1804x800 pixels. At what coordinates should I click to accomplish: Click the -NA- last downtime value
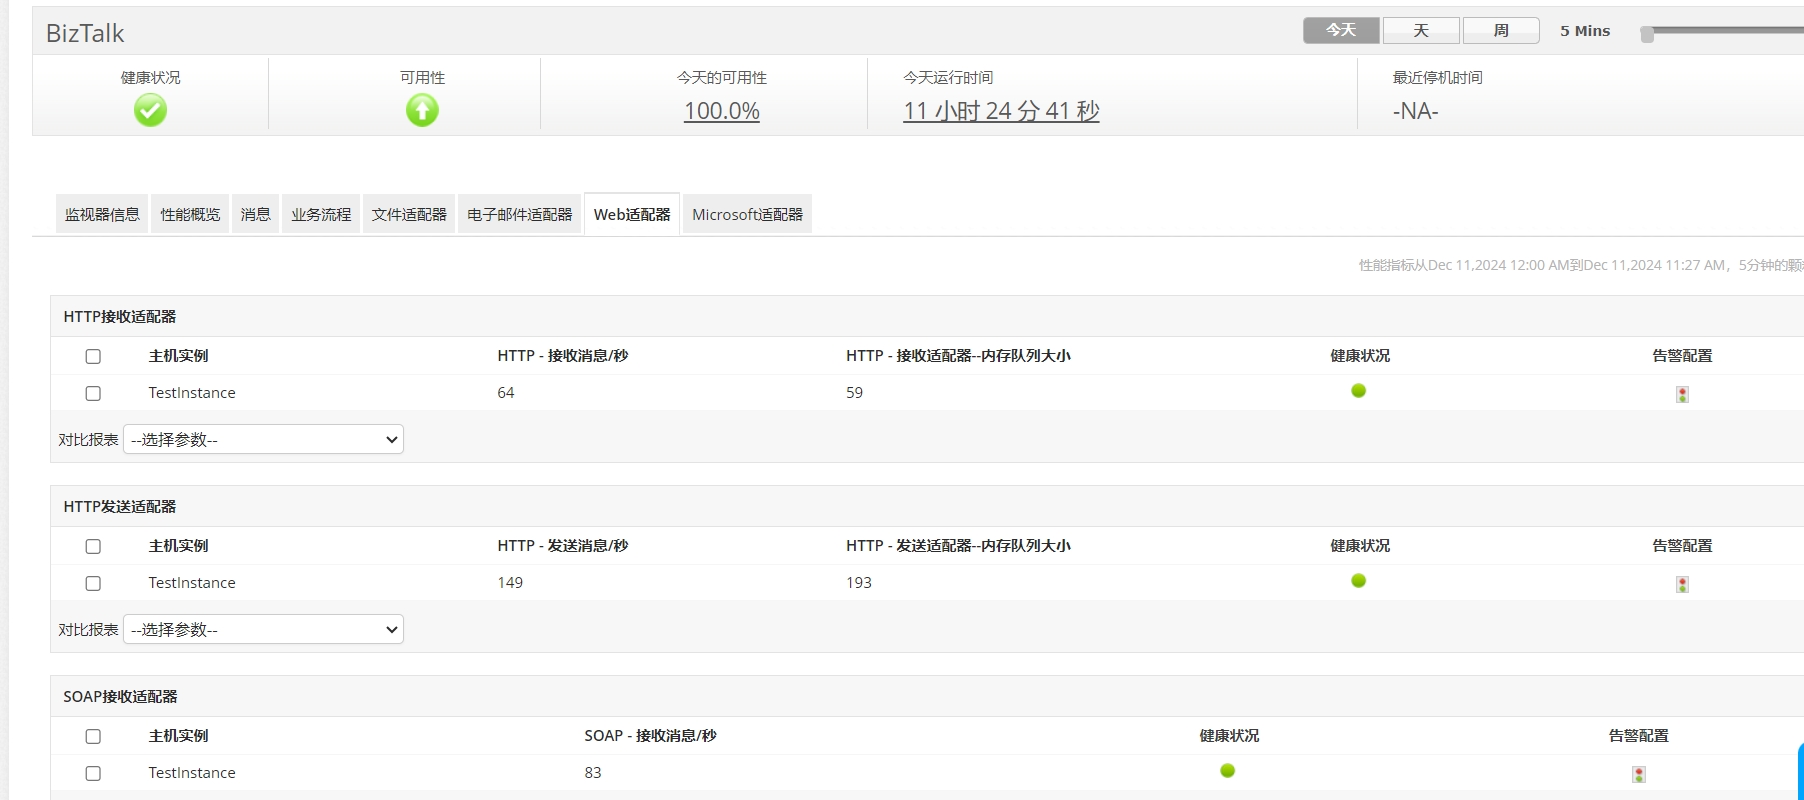(x=1415, y=111)
